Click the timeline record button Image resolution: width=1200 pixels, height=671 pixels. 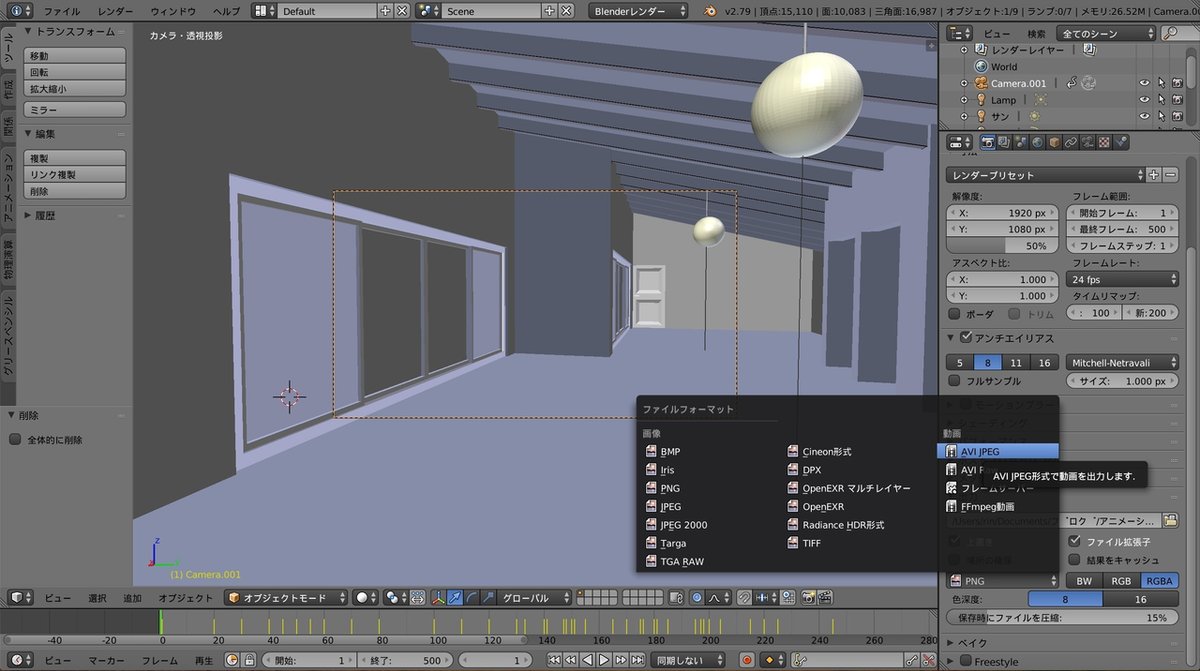click(747, 661)
